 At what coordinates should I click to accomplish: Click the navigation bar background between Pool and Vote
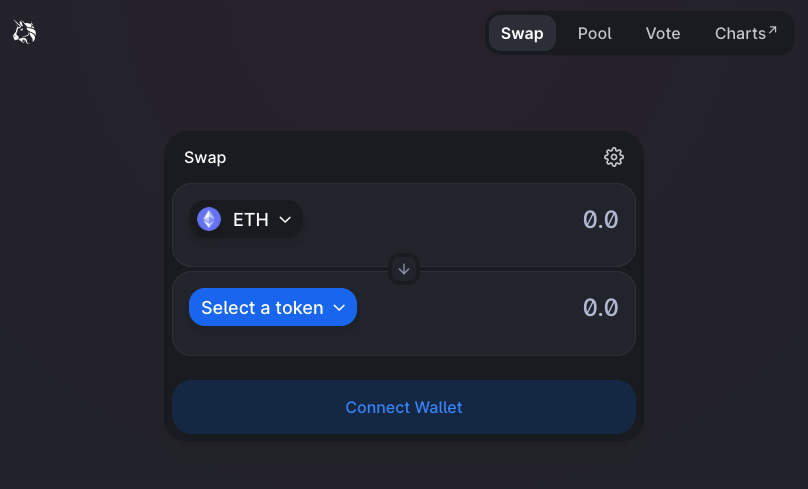point(629,33)
